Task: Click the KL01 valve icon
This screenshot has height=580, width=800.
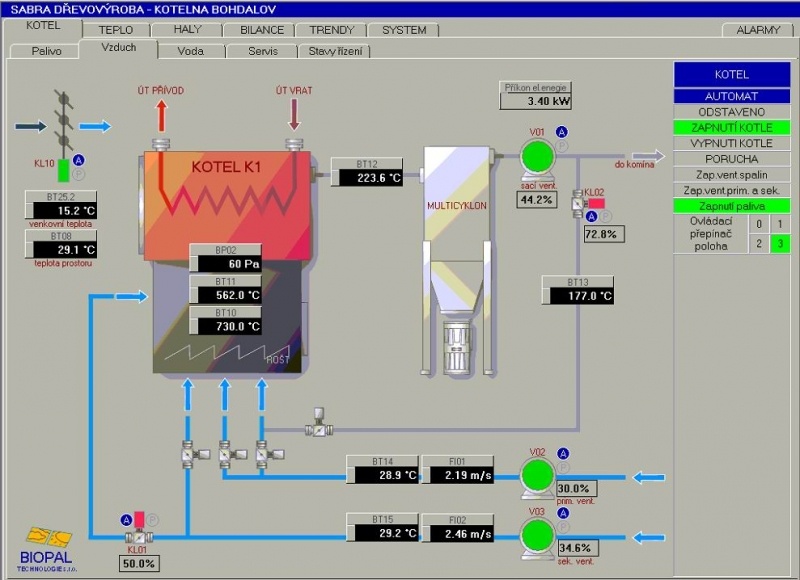Action: (x=139, y=537)
